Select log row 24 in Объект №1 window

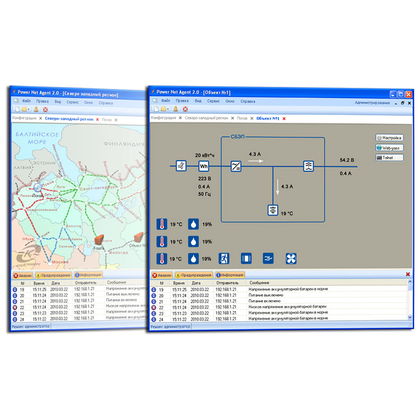coord(279,319)
